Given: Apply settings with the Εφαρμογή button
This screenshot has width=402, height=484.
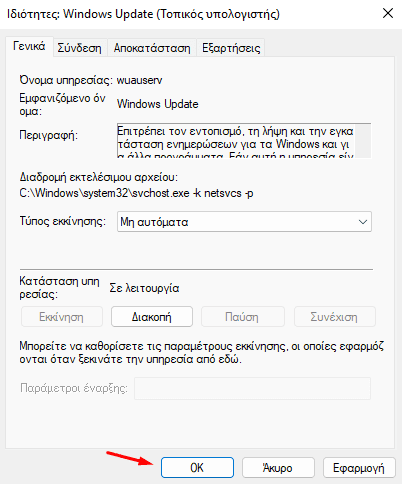Looking at the screenshot, I should point(359,468).
